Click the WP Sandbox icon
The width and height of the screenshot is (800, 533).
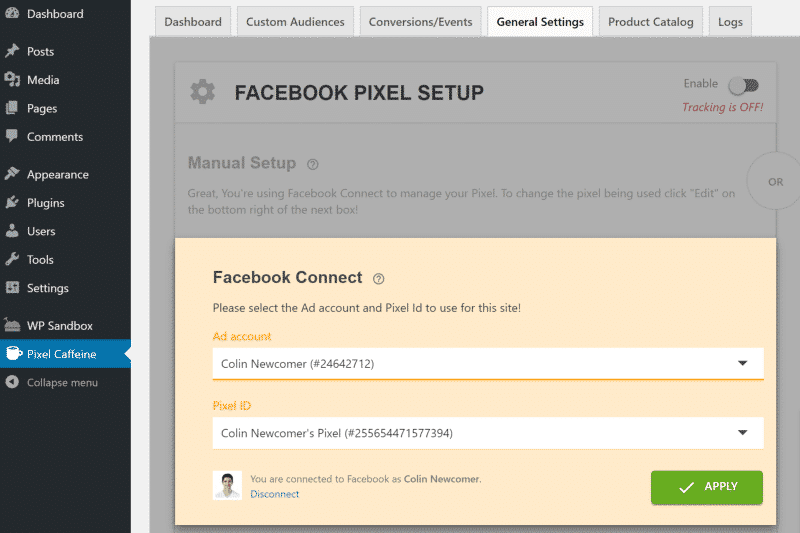12,325
